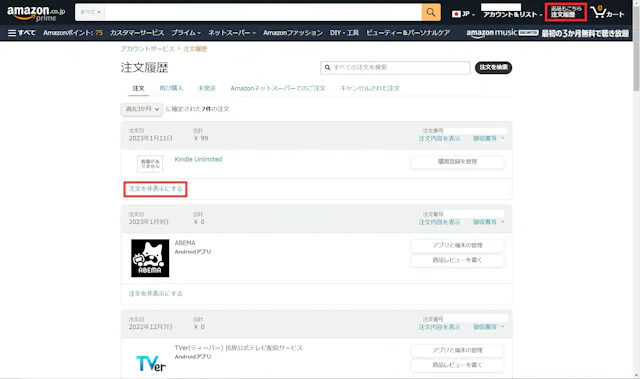Focus the すべての注文を検索 field
Screen dimensions: 640x379
coord(395,67)
